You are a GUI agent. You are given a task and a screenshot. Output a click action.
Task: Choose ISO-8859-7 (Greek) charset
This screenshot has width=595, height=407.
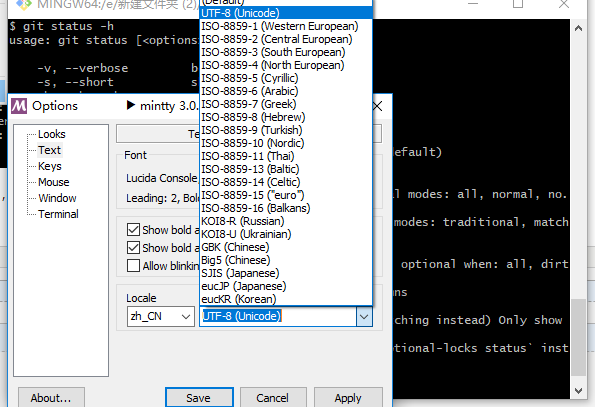tap(286, 104)
